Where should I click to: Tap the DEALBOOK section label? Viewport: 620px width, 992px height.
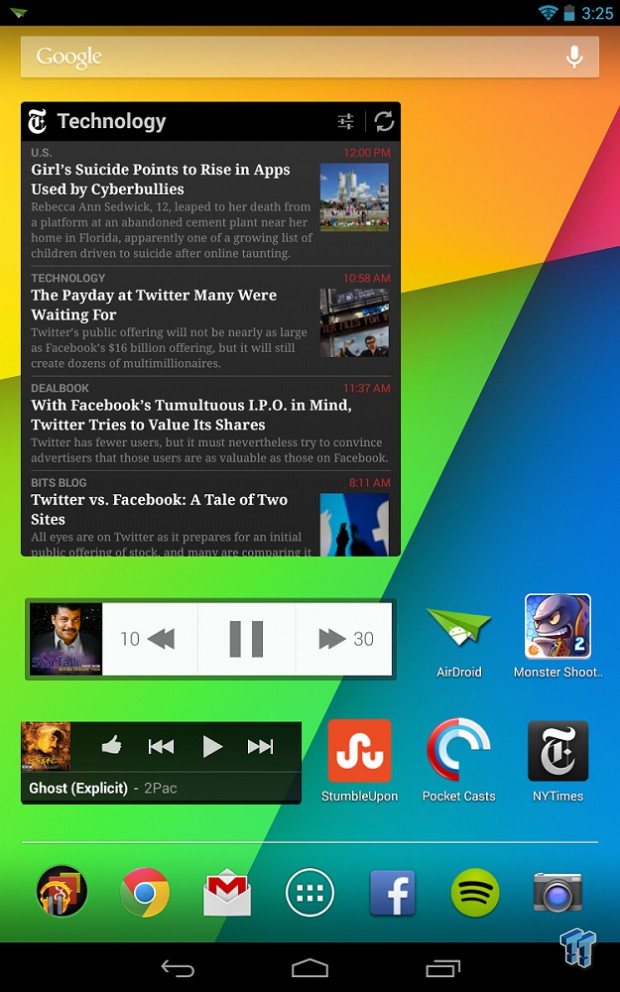tap(60, 388)
